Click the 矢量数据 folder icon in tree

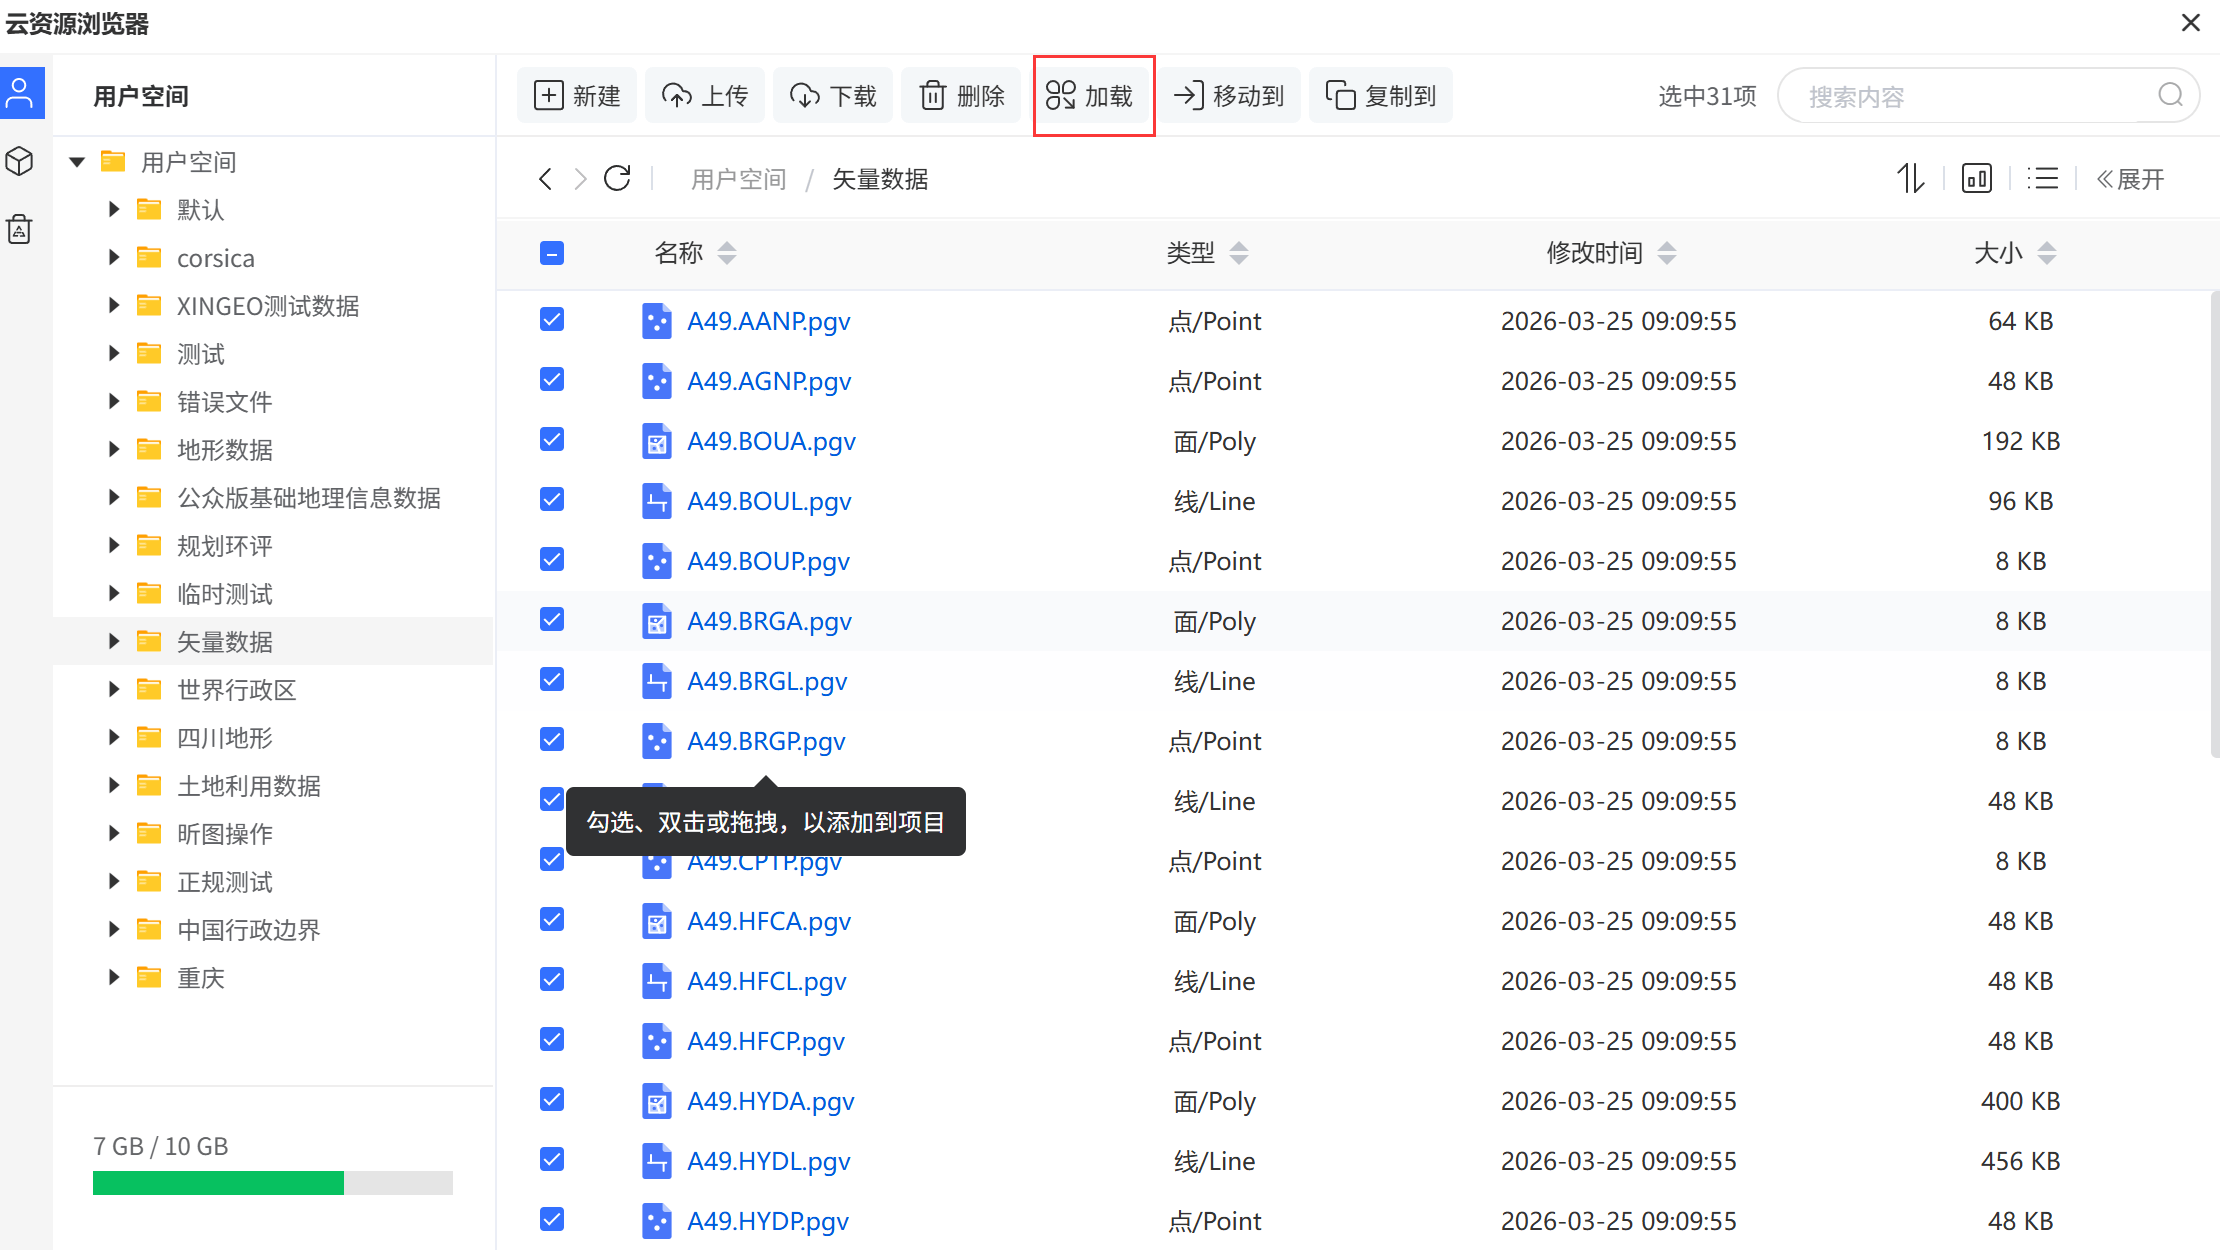click(x=149, y=641)
